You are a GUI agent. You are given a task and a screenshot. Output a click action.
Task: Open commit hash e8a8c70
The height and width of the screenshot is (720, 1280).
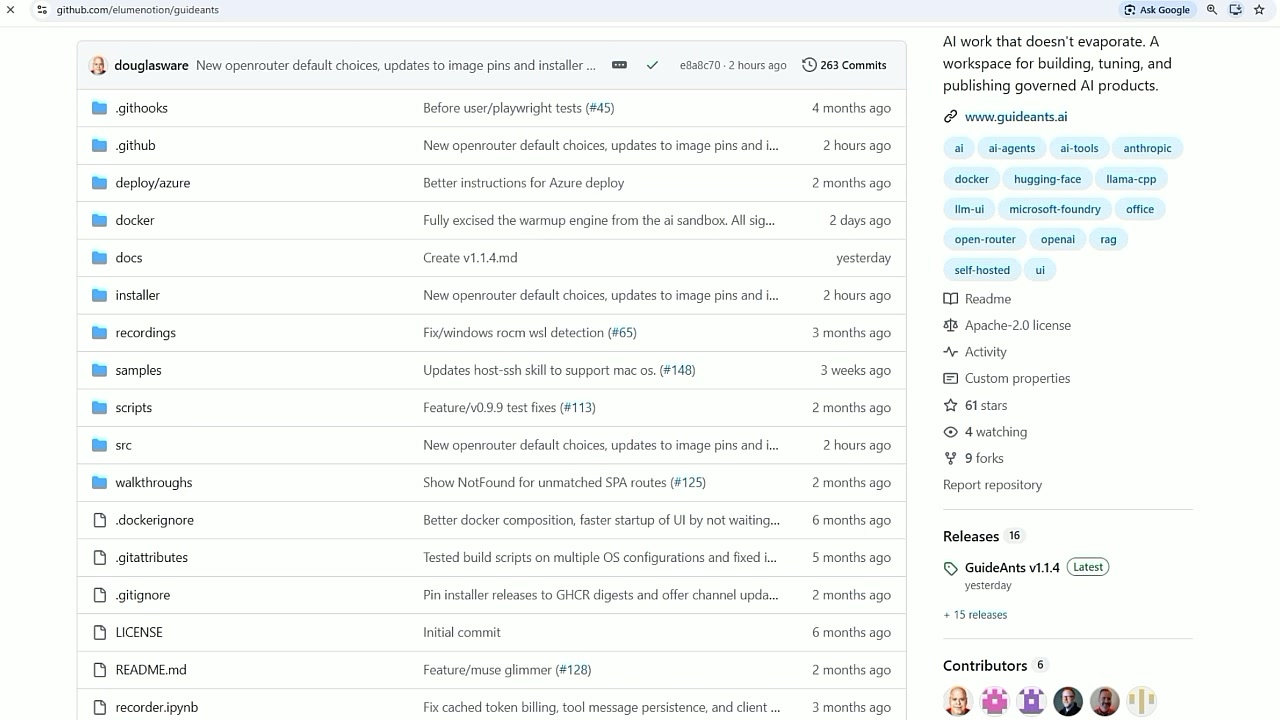(x=700, y=65)
